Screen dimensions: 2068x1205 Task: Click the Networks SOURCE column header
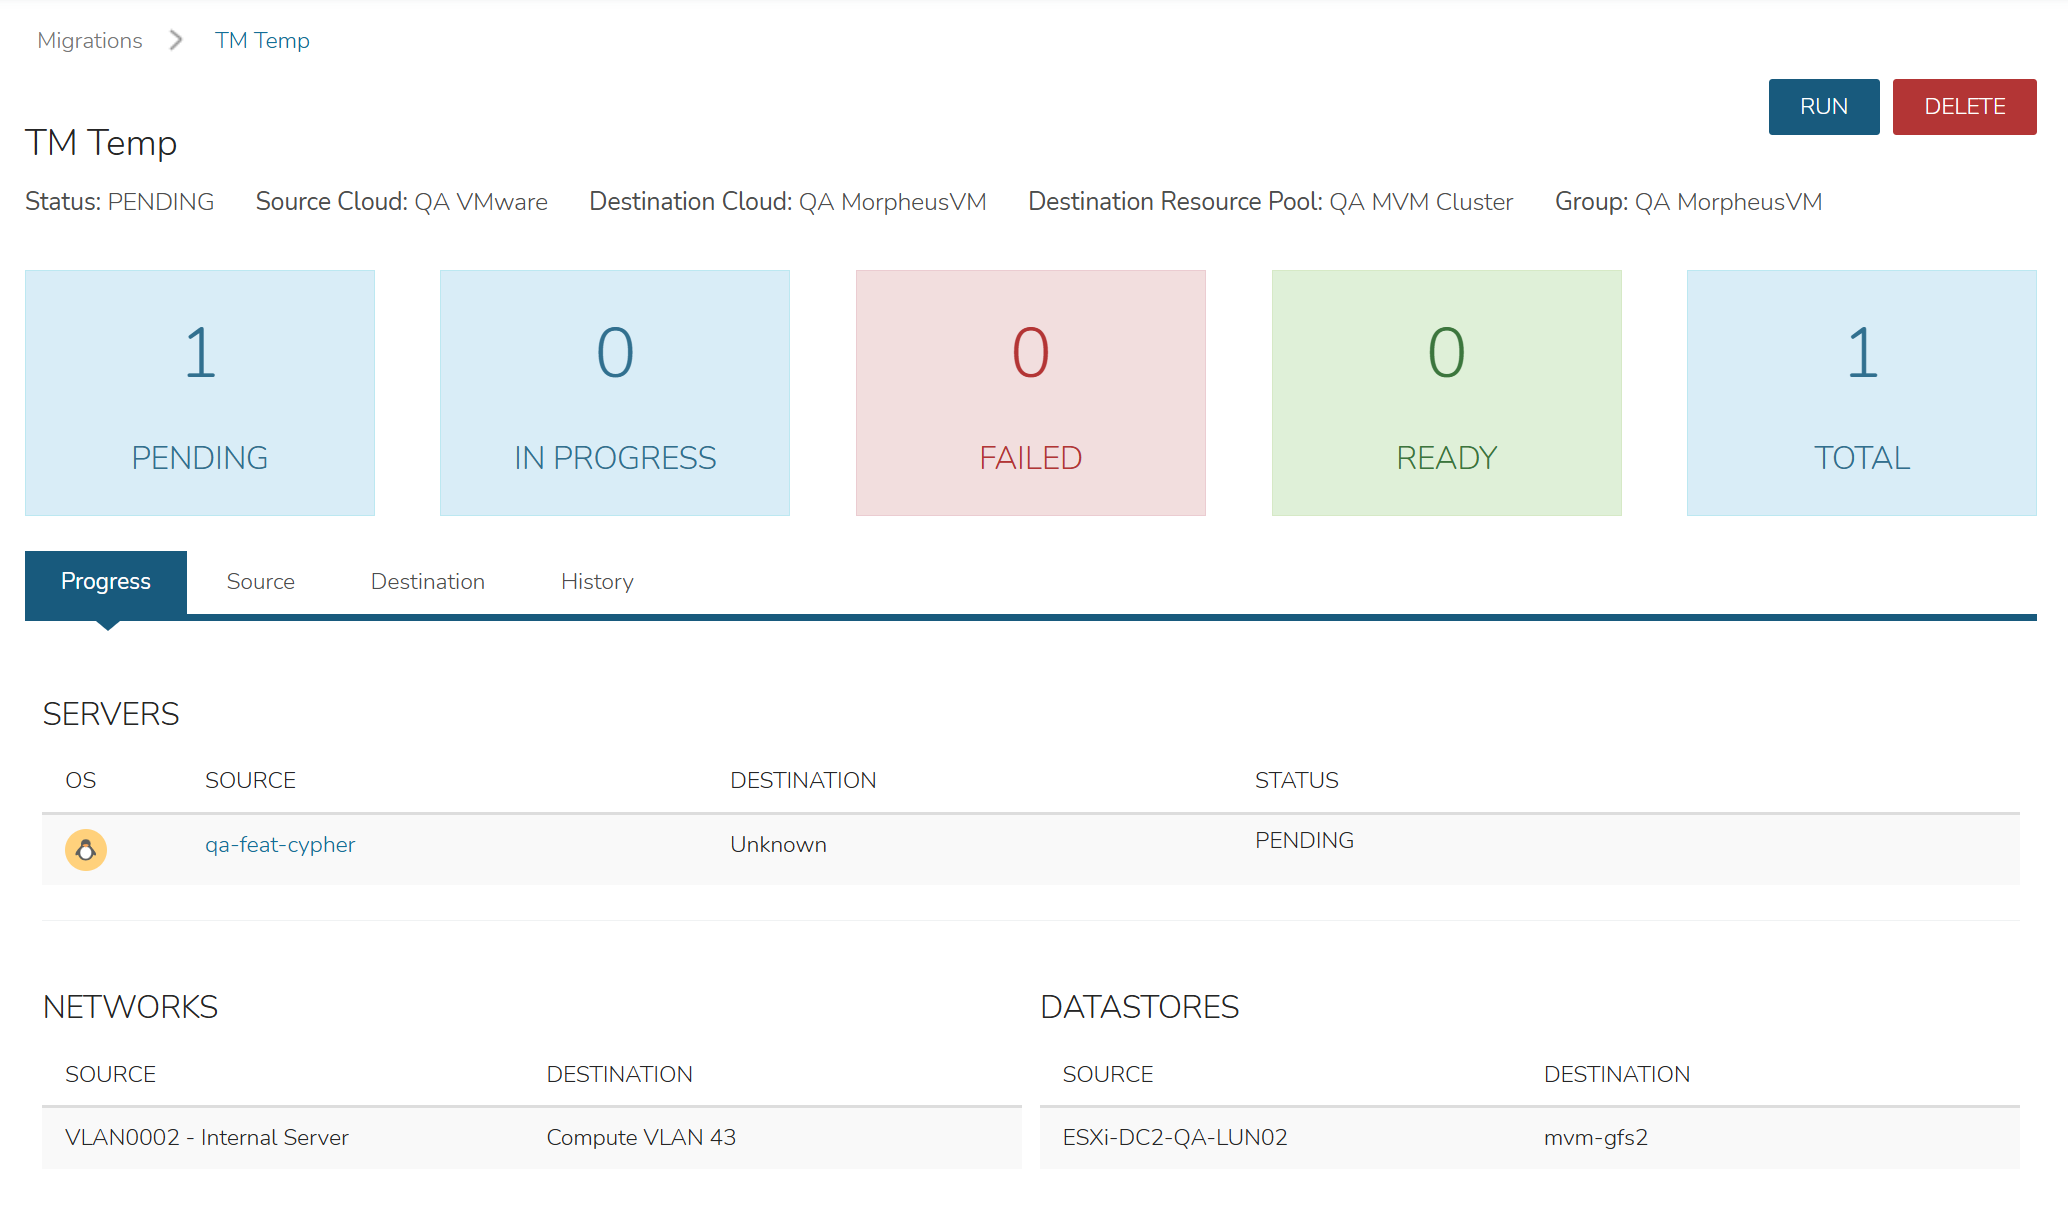(x=110, y=1075)
